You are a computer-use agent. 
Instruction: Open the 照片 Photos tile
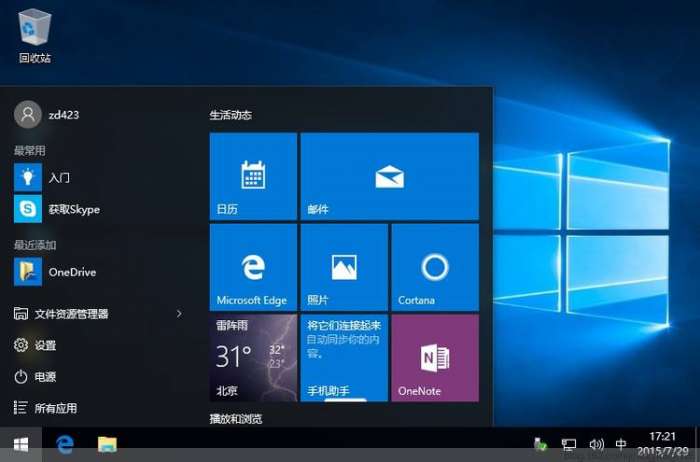[344, 267]
